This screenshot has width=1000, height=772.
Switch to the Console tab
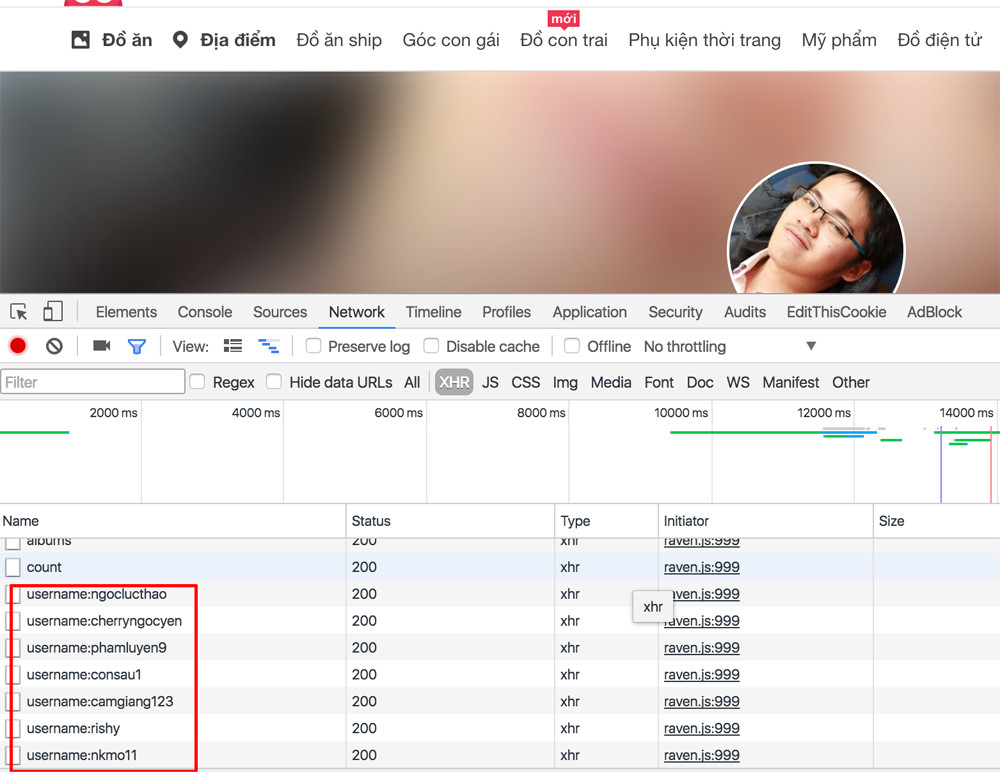205,312
